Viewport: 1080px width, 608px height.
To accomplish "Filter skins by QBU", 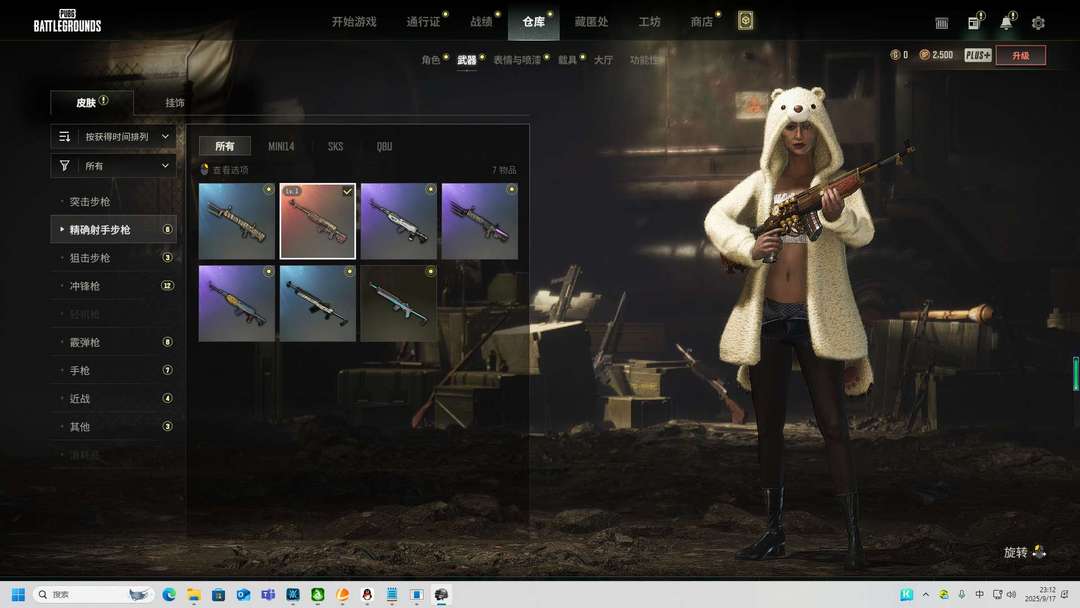I will coord(384,146).
